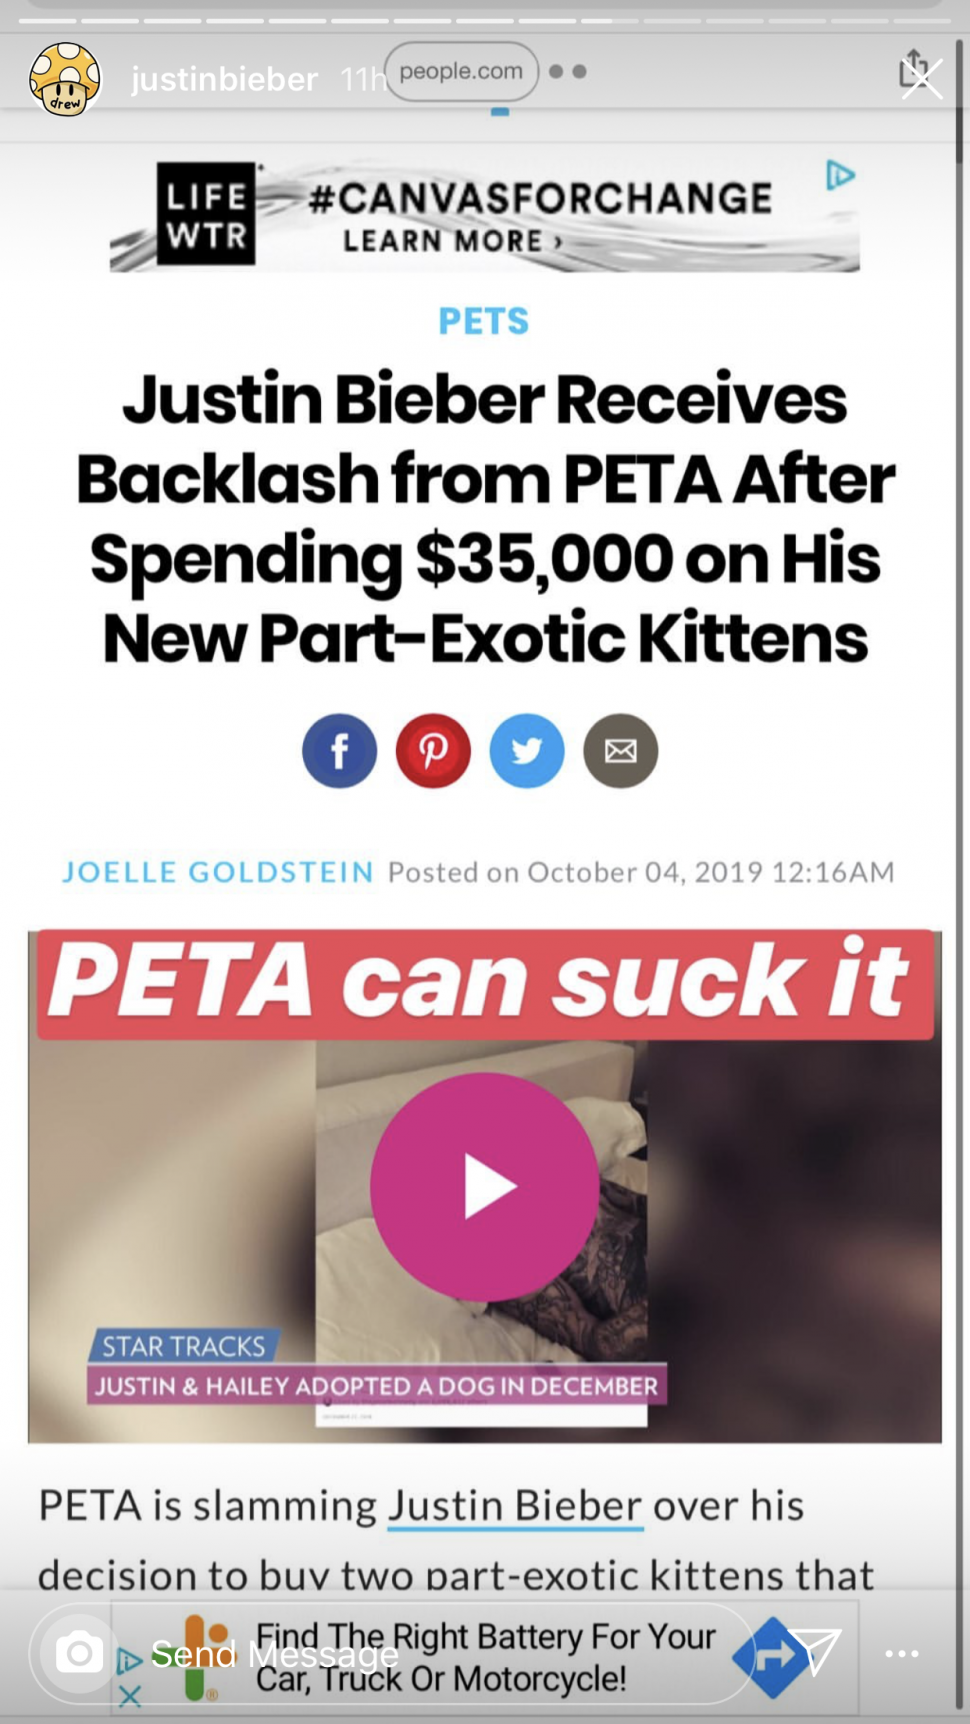Image resolution: width=970 pixels, height=1724 pixels.
Task: Tweet the article via Twitter icon
Action: click(527, 751)
